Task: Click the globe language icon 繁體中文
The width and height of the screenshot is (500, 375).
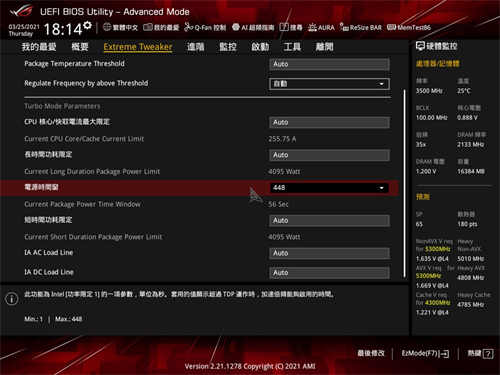Action: point(120,27)
